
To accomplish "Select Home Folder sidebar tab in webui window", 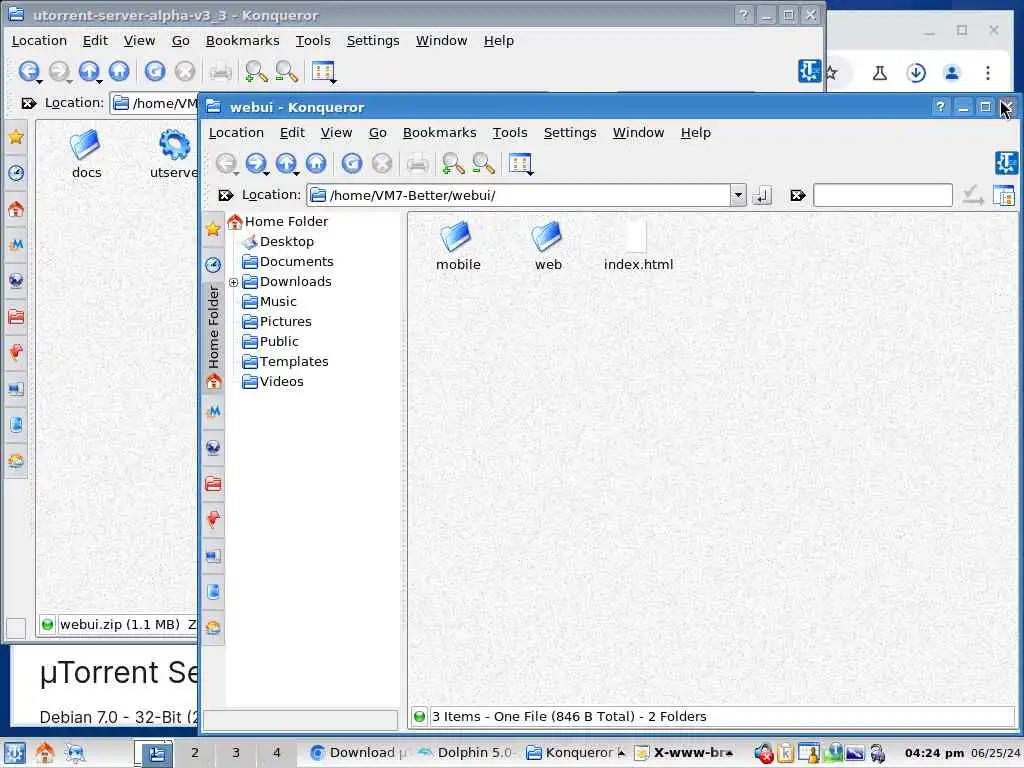I will click(214, 336).
